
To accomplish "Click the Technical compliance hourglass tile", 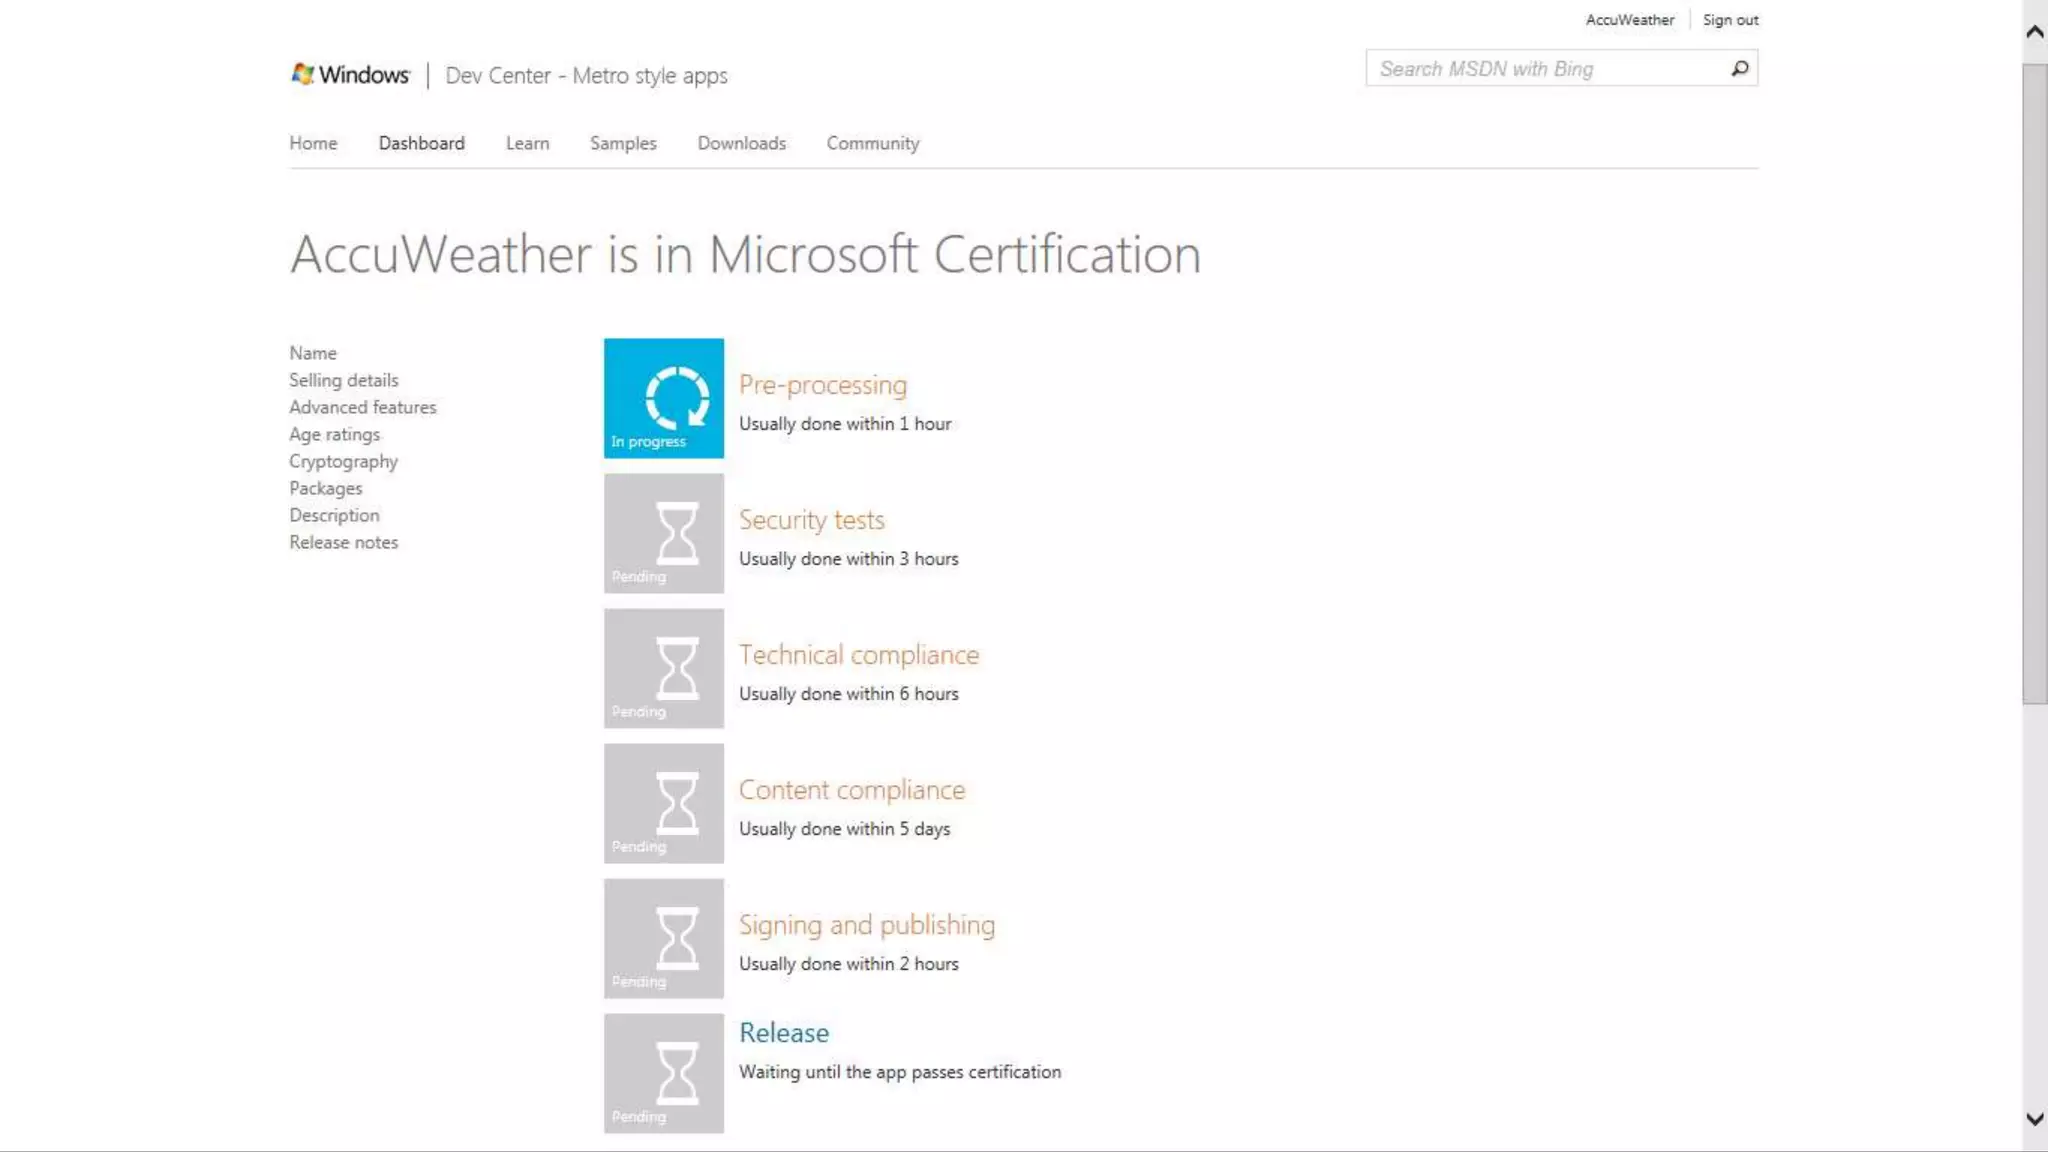I will click(664, 668).
